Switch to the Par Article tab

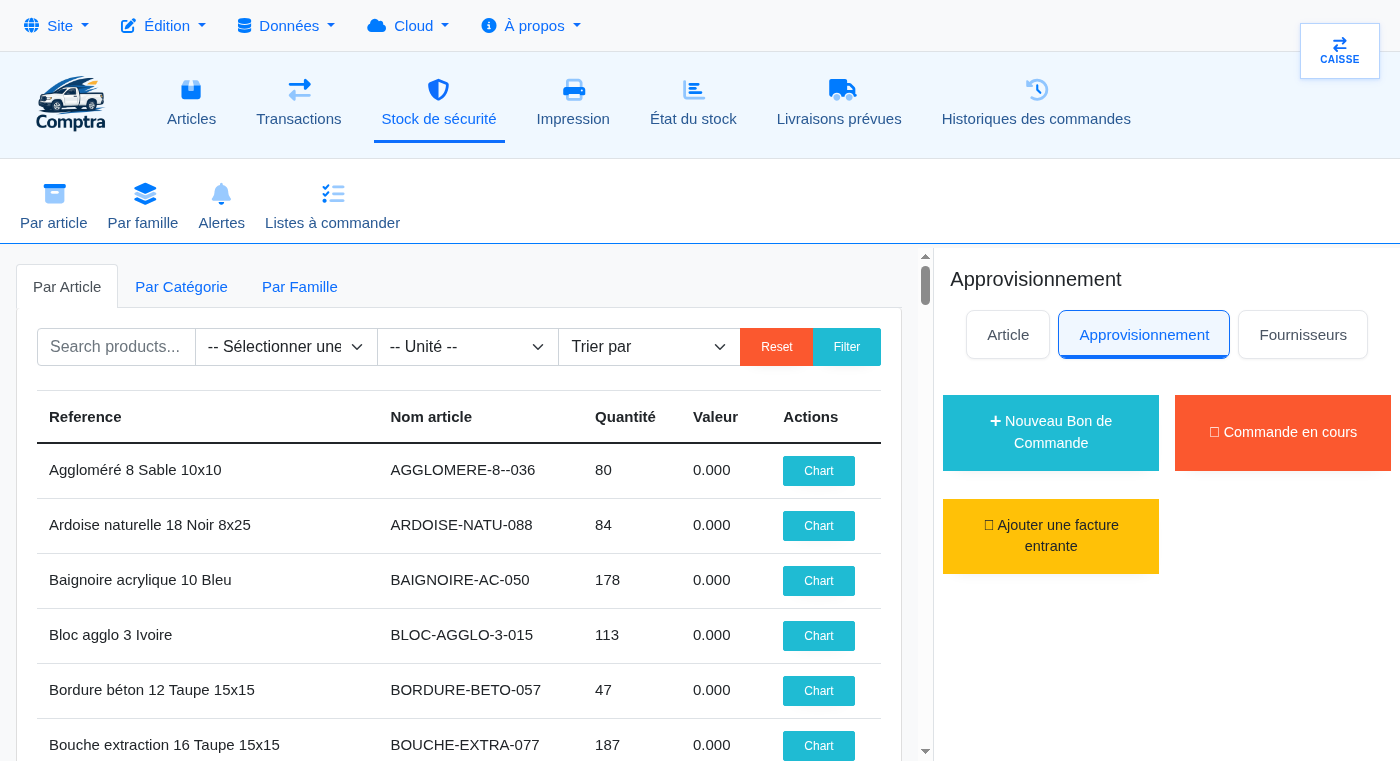tap(67, 286)
